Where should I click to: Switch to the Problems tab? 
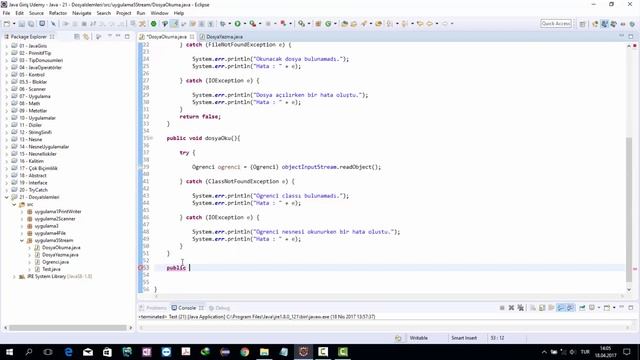point(153,308)
